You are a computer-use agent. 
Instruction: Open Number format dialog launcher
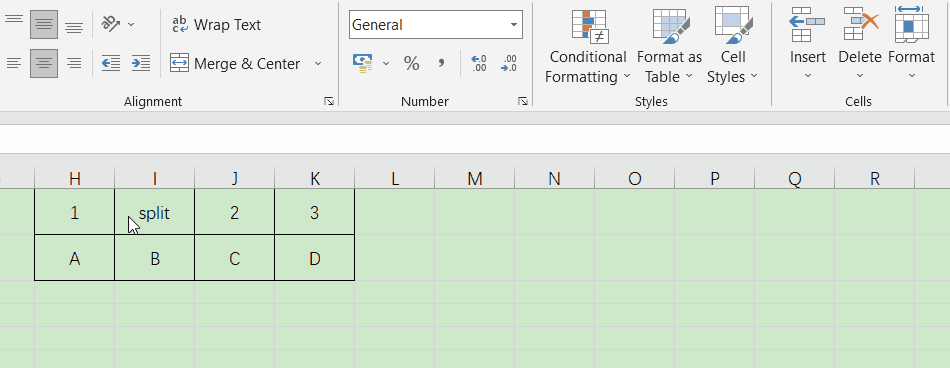click(523, 101)
